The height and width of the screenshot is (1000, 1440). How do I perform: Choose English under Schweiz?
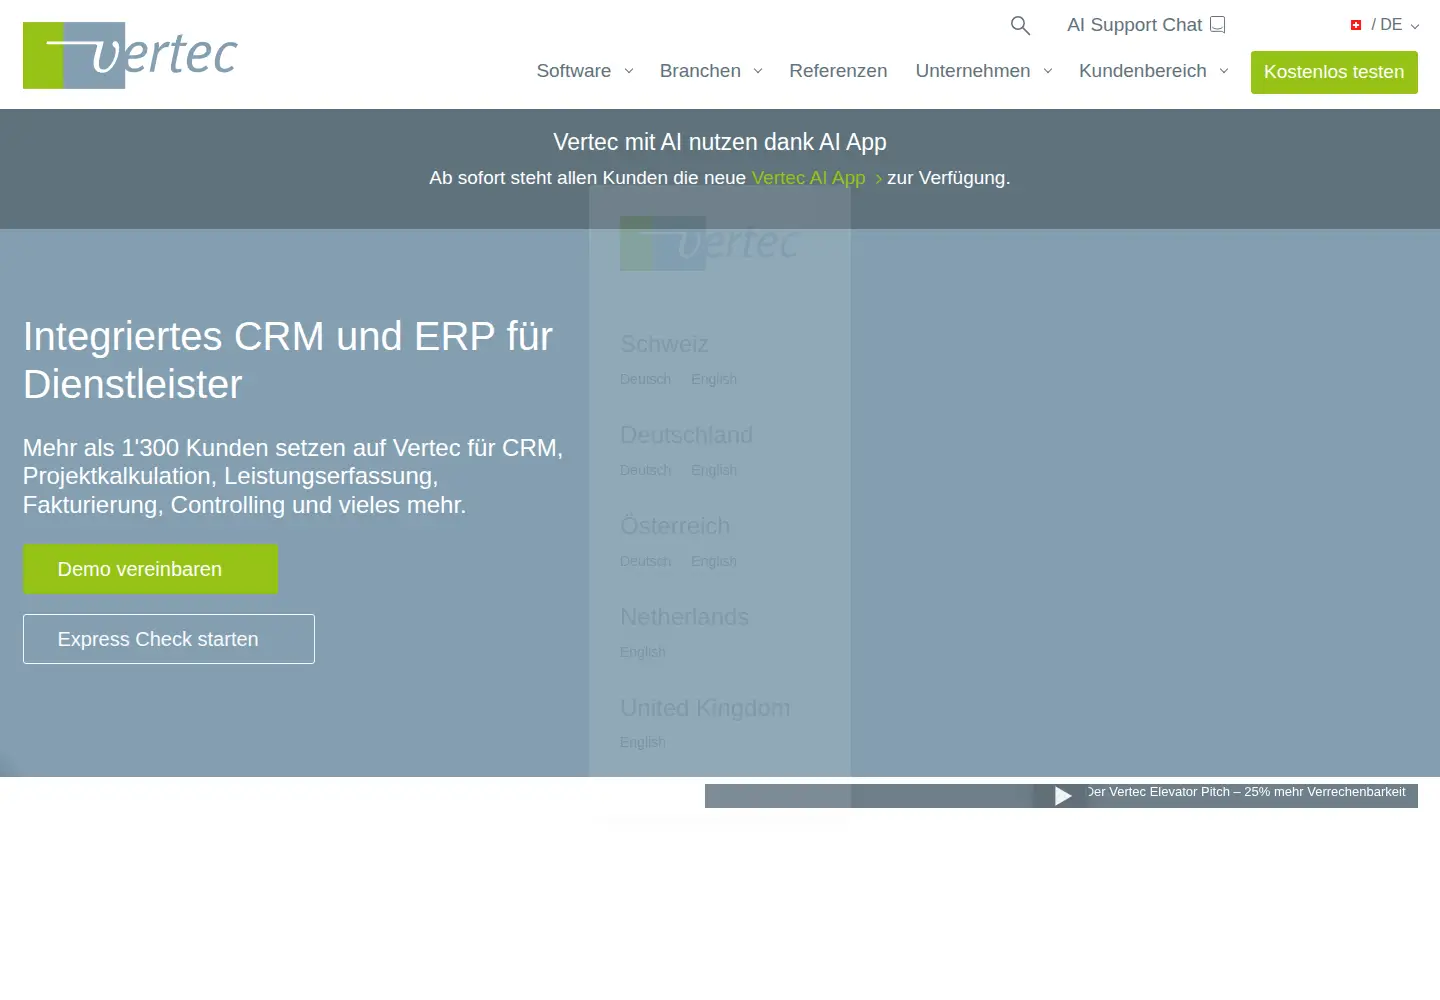pos(714,379)
